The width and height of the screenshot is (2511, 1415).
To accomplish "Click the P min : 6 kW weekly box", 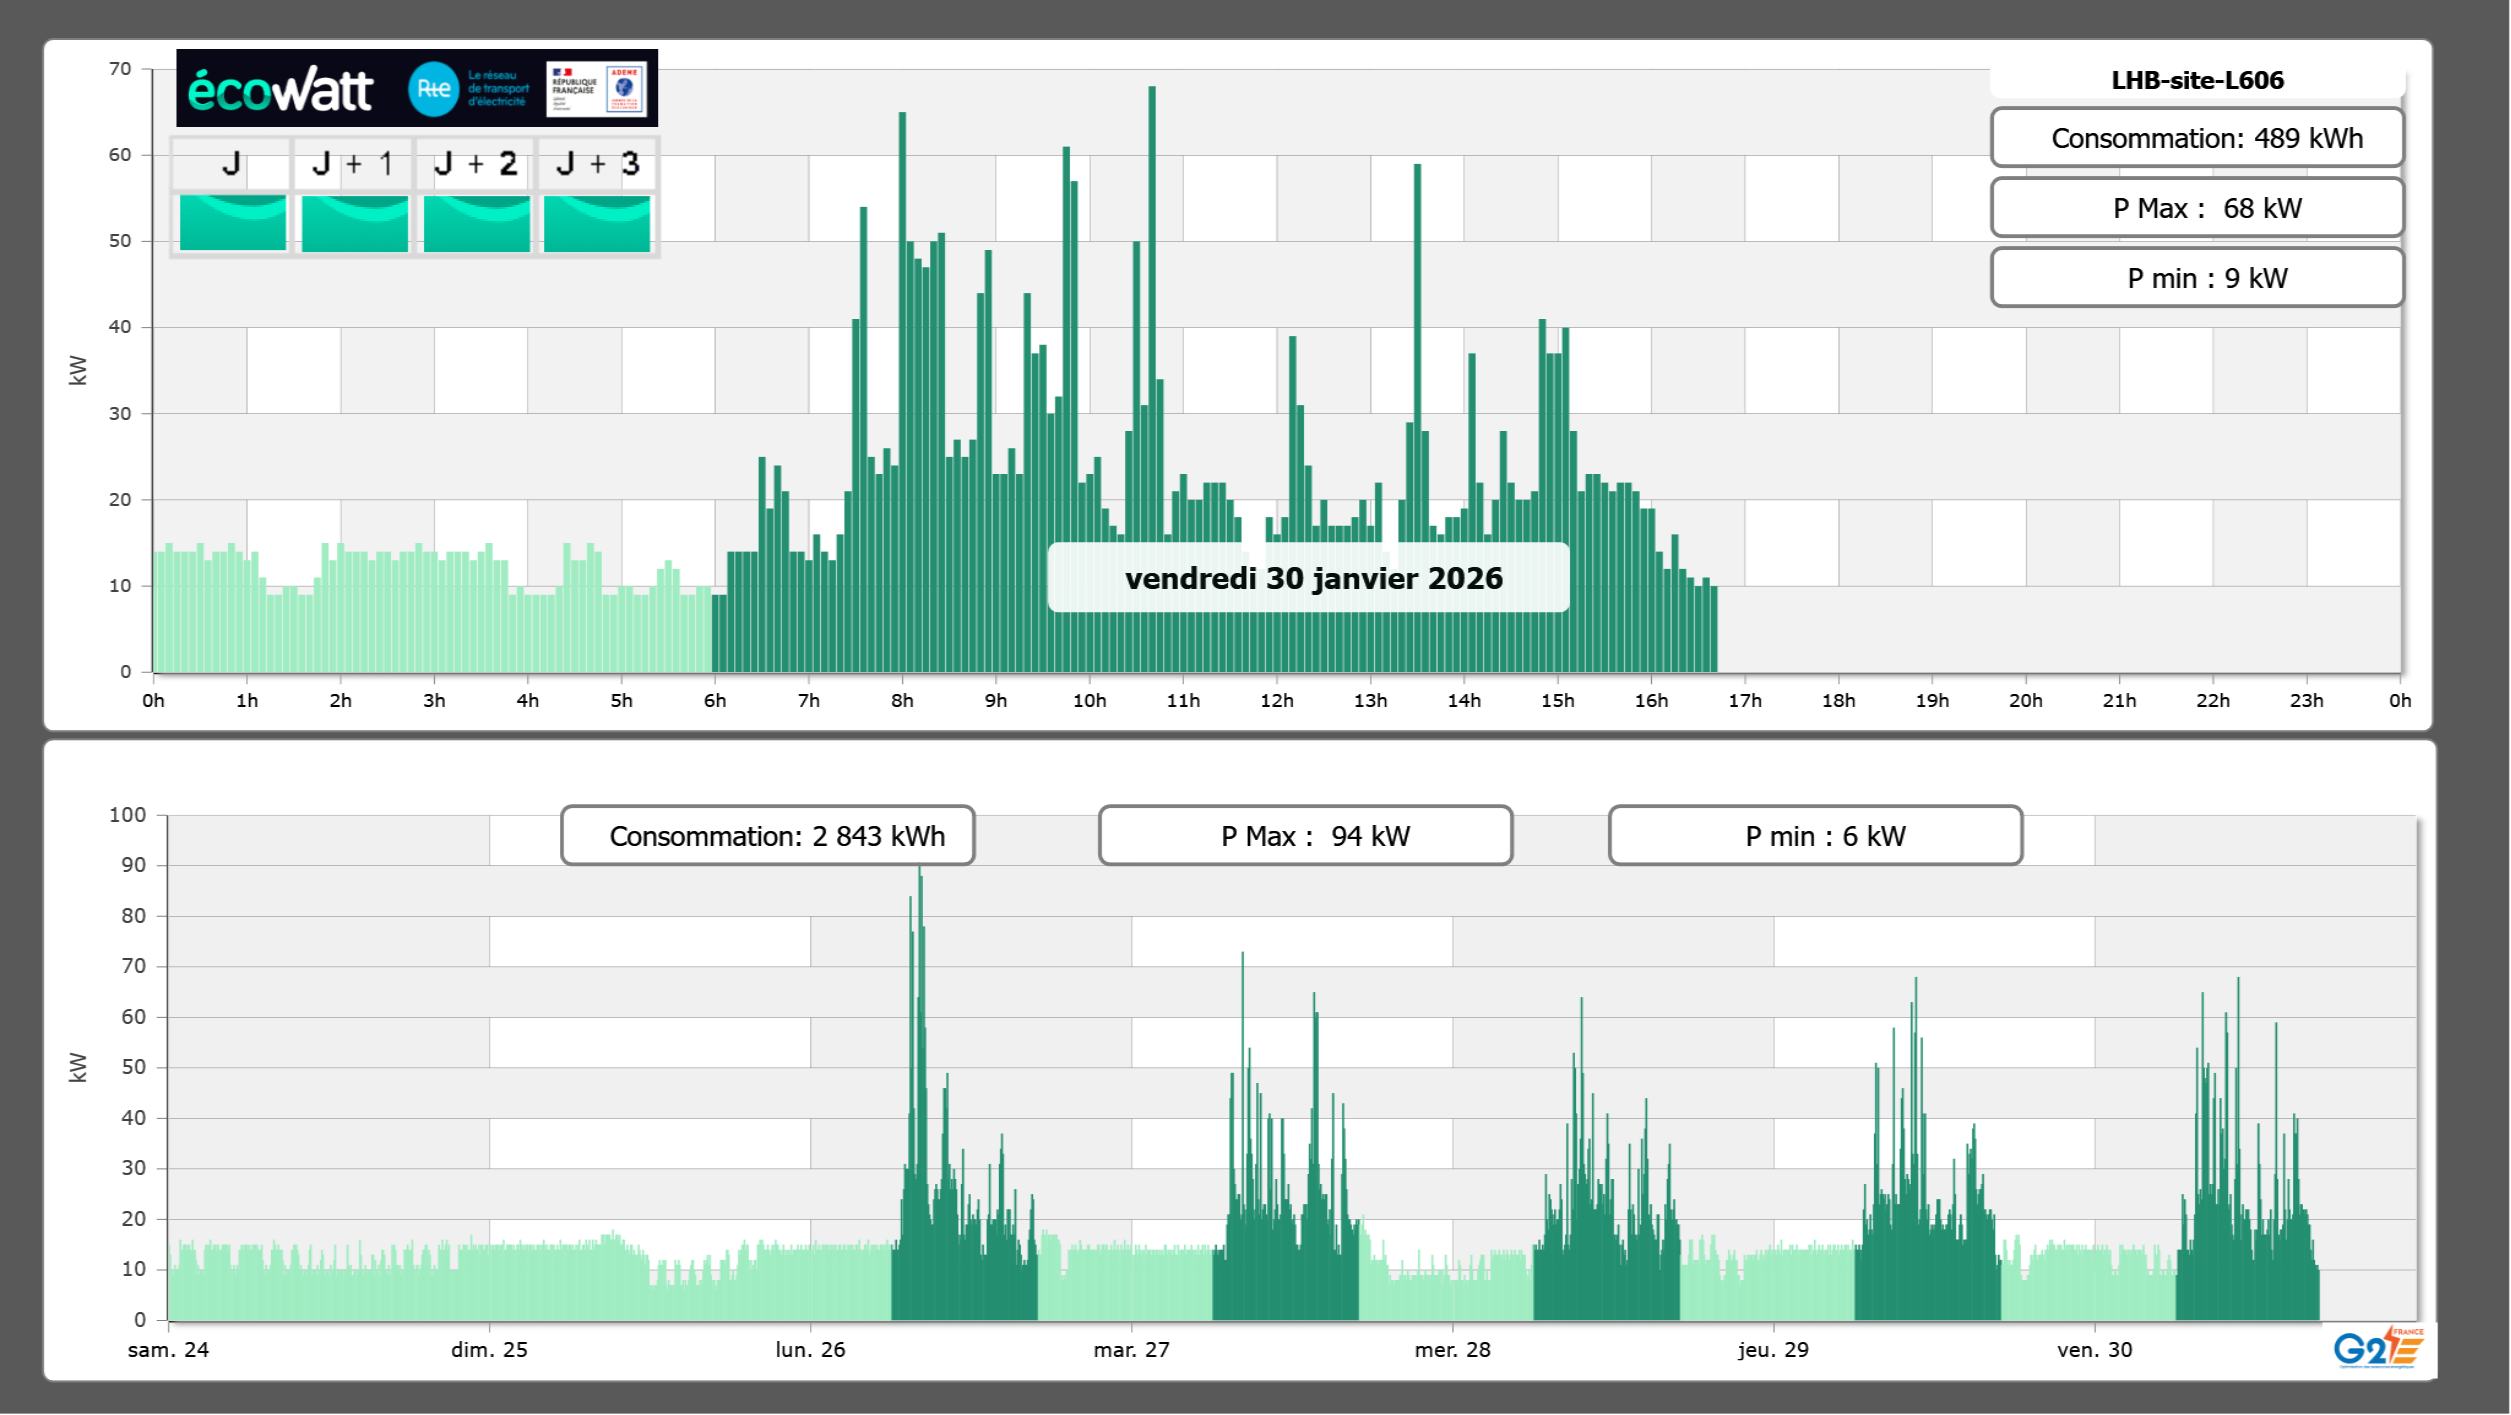I will click(1815, 836).
